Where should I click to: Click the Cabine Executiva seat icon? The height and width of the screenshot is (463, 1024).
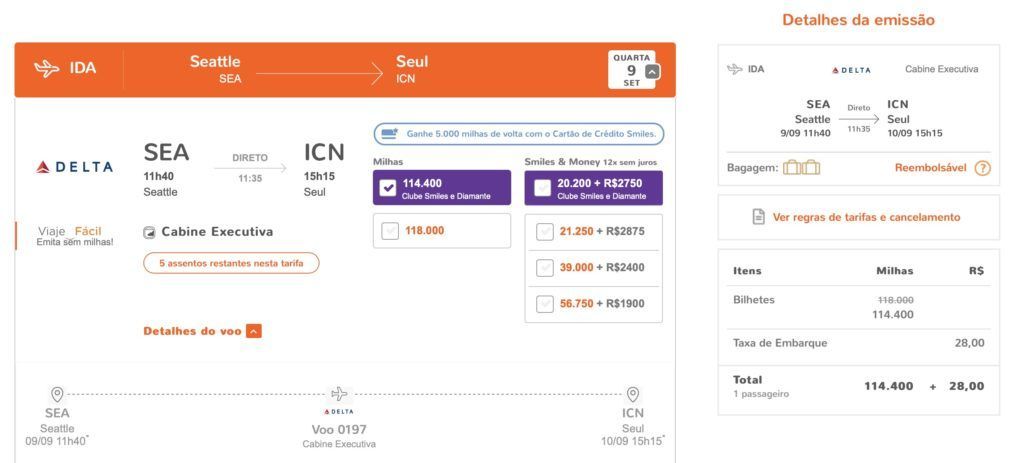(150, 232)
